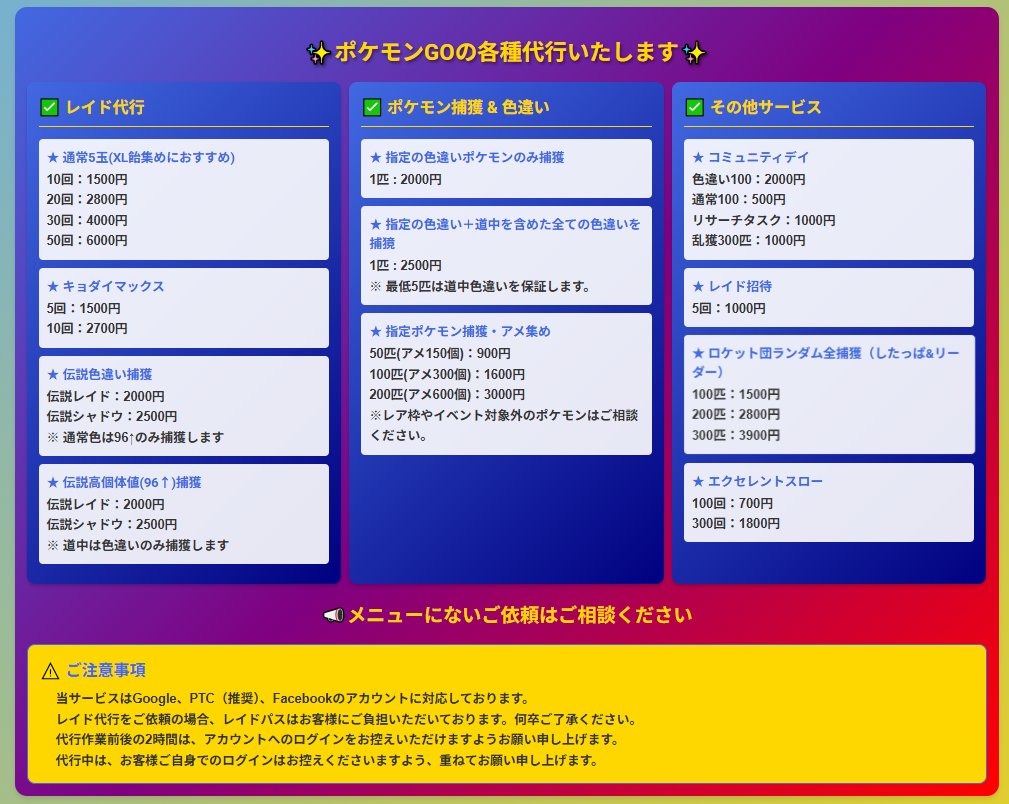
Task: Click the notice line about 代行作業前後の2時間
Action: [x=338, y=740]
